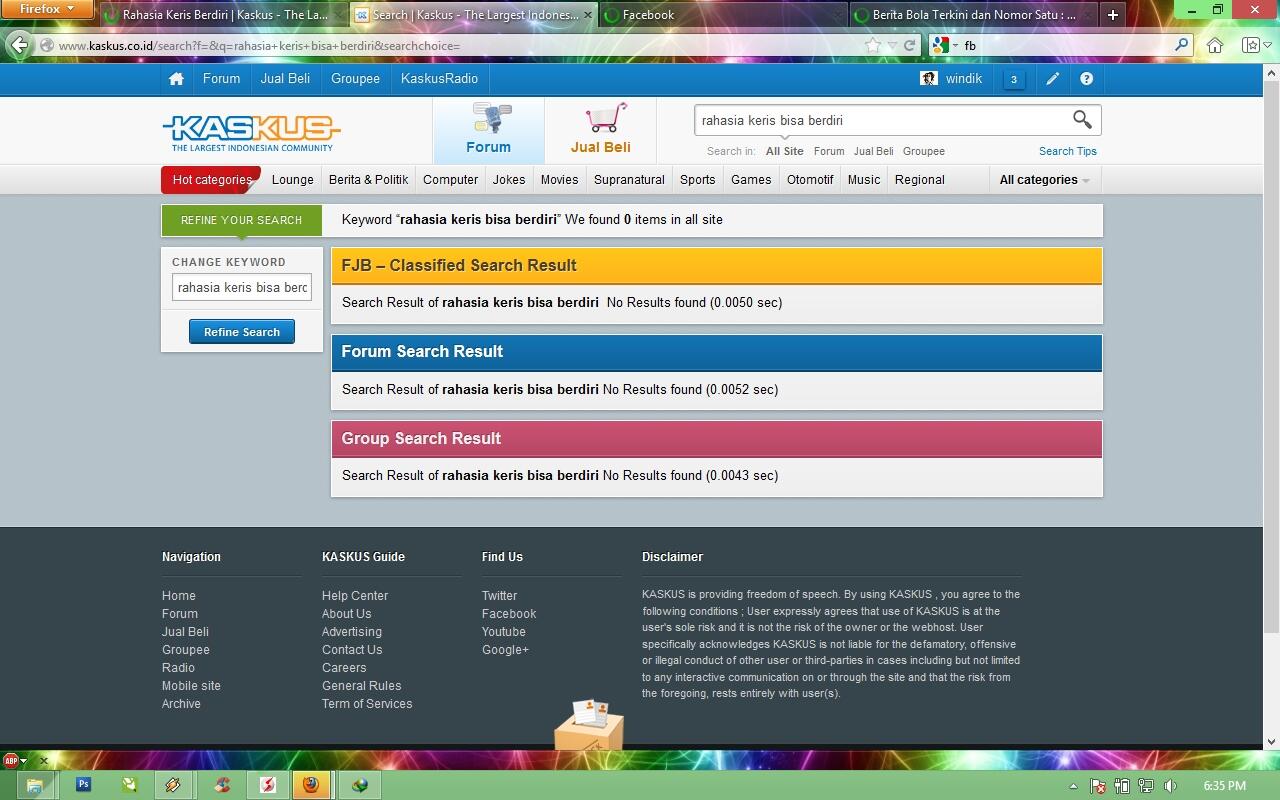Switch to the Berita Bola Terkini tab
1280x800 pixels.
[971, 15]
